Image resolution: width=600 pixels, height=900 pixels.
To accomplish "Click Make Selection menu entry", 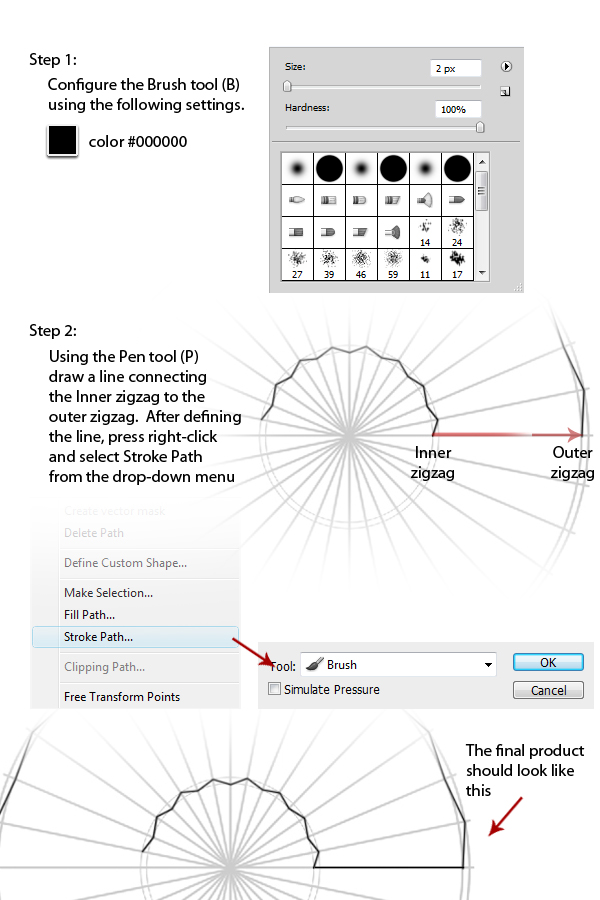I will pos(108,593).
